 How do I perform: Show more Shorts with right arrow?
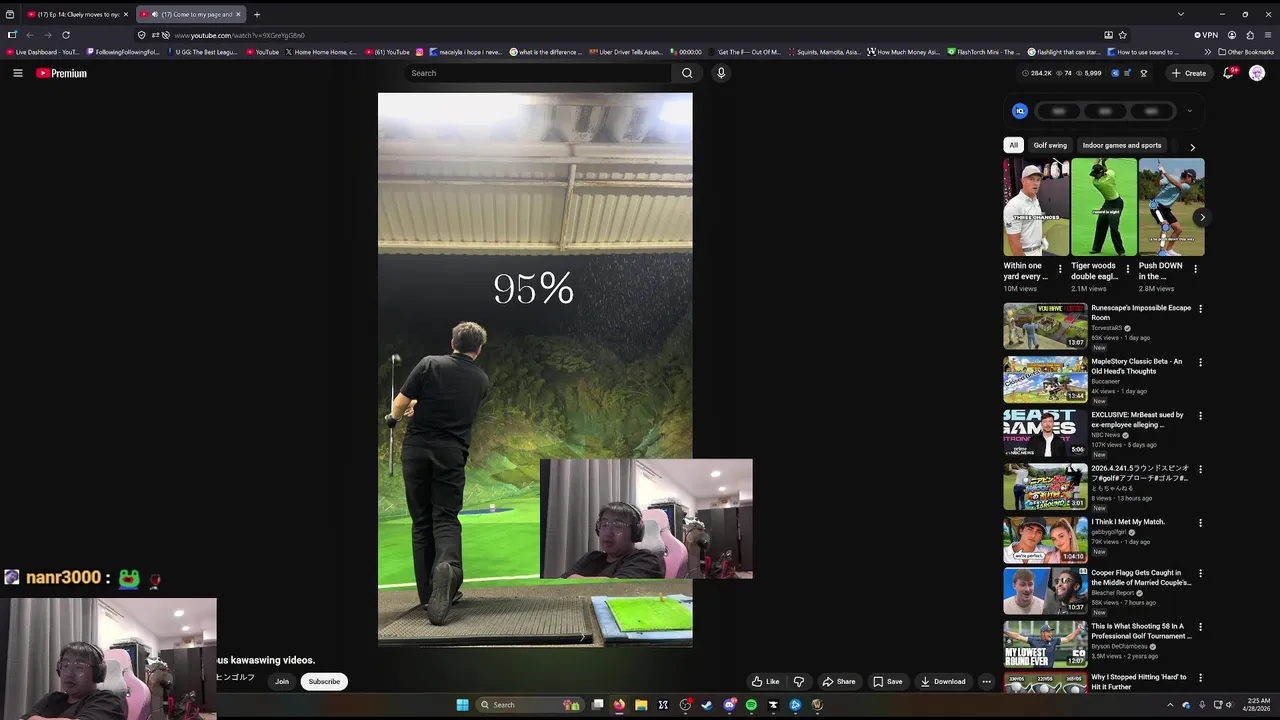[1202, 217]
